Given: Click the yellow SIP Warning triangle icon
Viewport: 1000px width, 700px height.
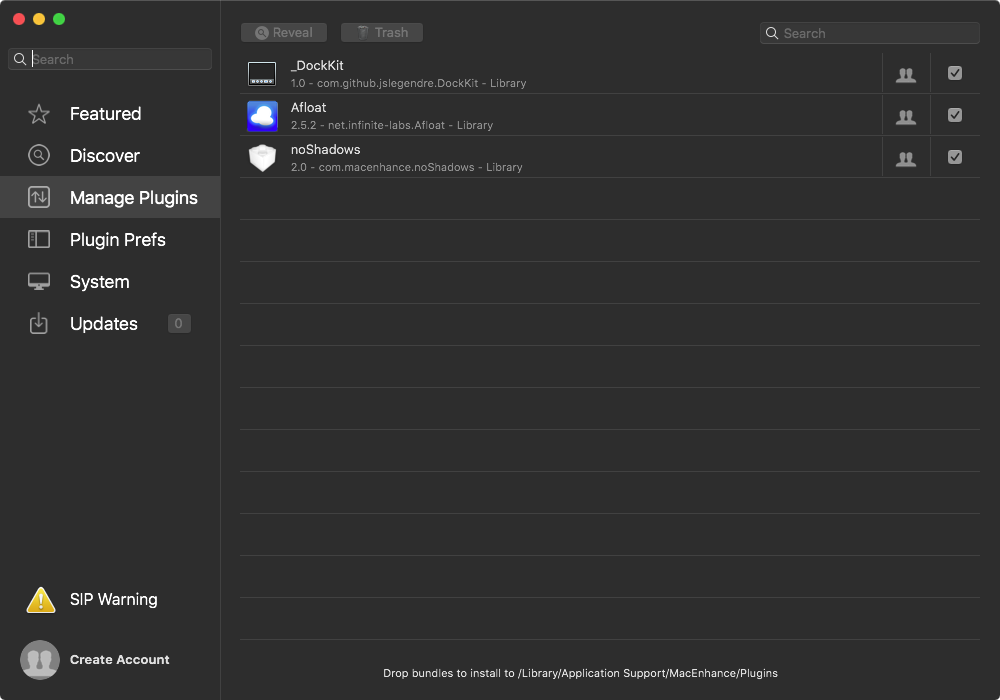Looking at the screenshot, I should click(x=41, y=600).
